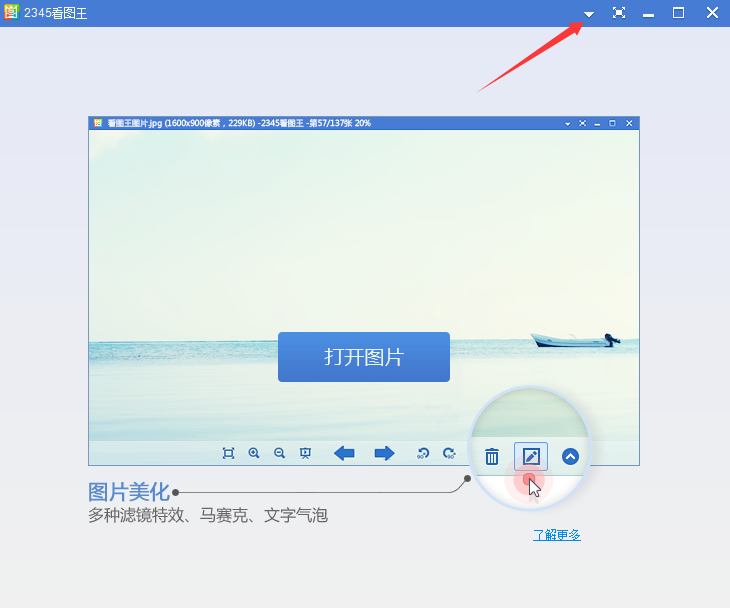Maximize the 2345看图王 window
The image size is (730, 608).
click(x=678, y=13)
